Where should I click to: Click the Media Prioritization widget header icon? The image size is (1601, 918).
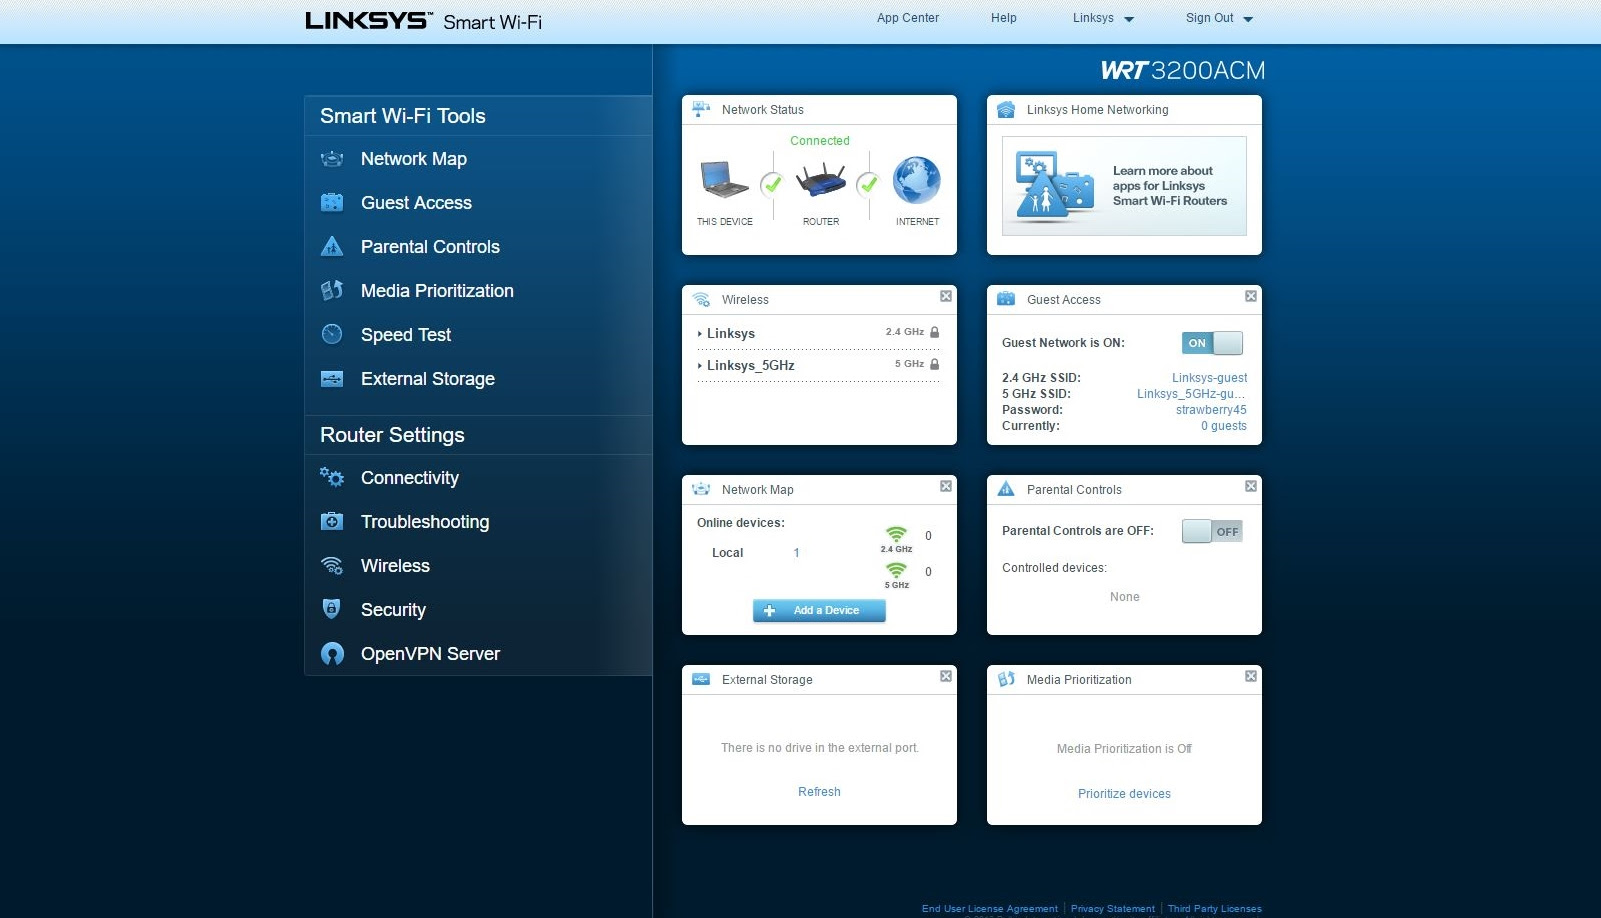[x=1006, y=679]
